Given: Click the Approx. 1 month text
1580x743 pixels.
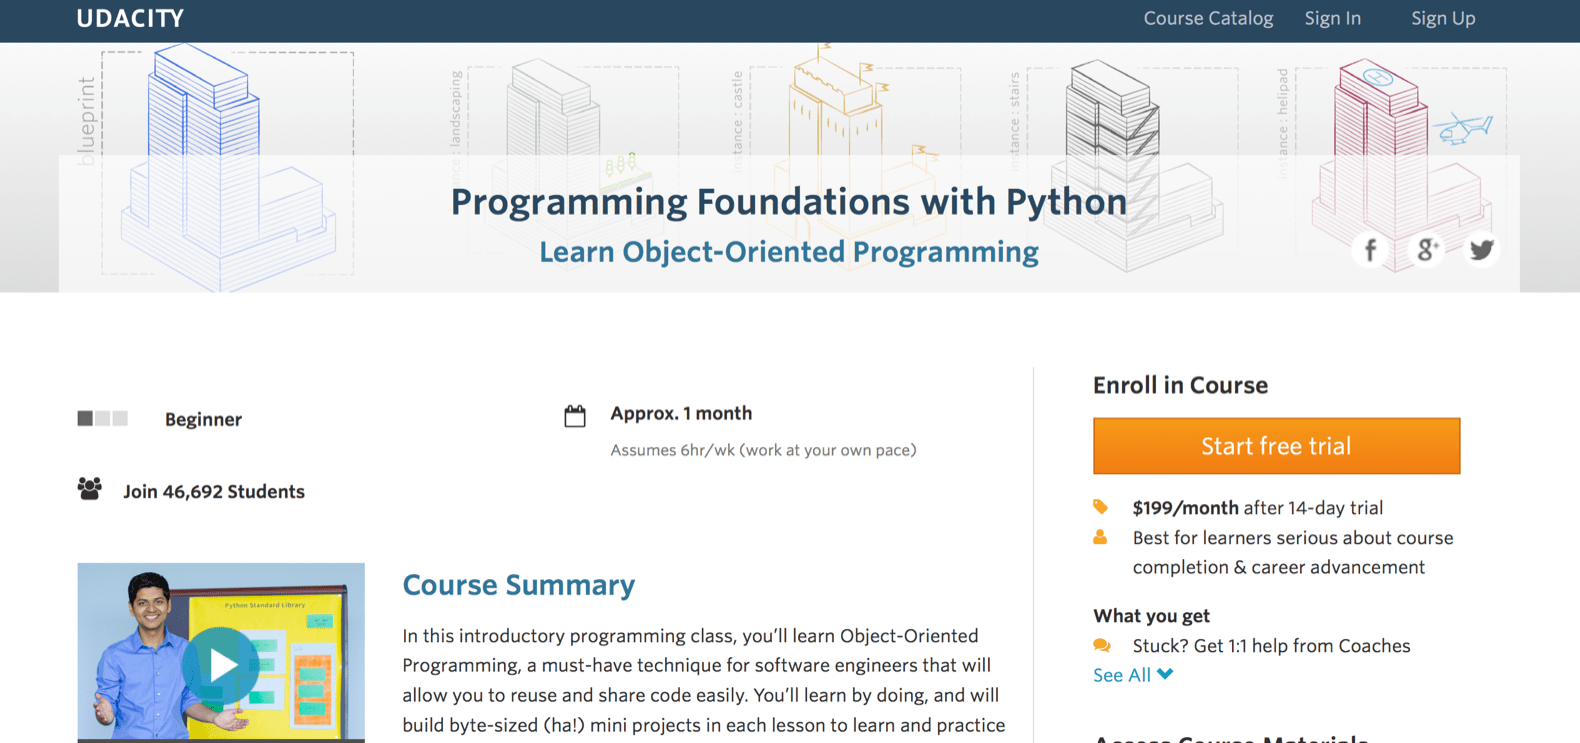Looking at the screenshot, I should 681,413.
